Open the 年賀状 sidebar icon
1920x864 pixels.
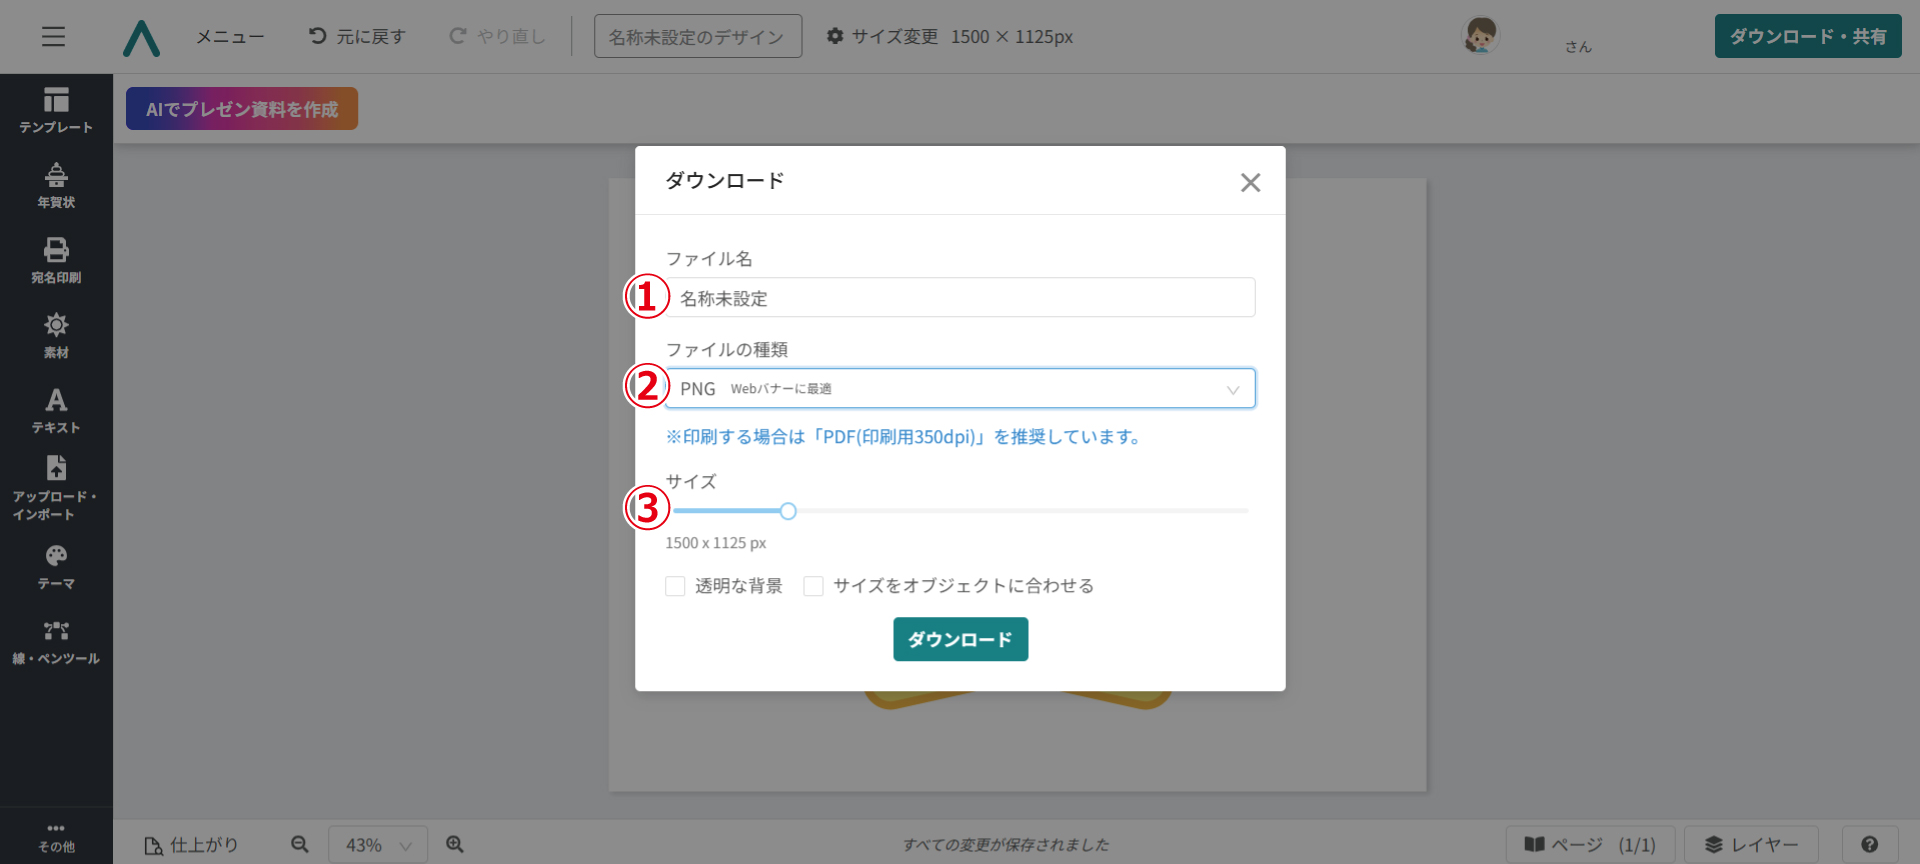[x=56, y=186]
